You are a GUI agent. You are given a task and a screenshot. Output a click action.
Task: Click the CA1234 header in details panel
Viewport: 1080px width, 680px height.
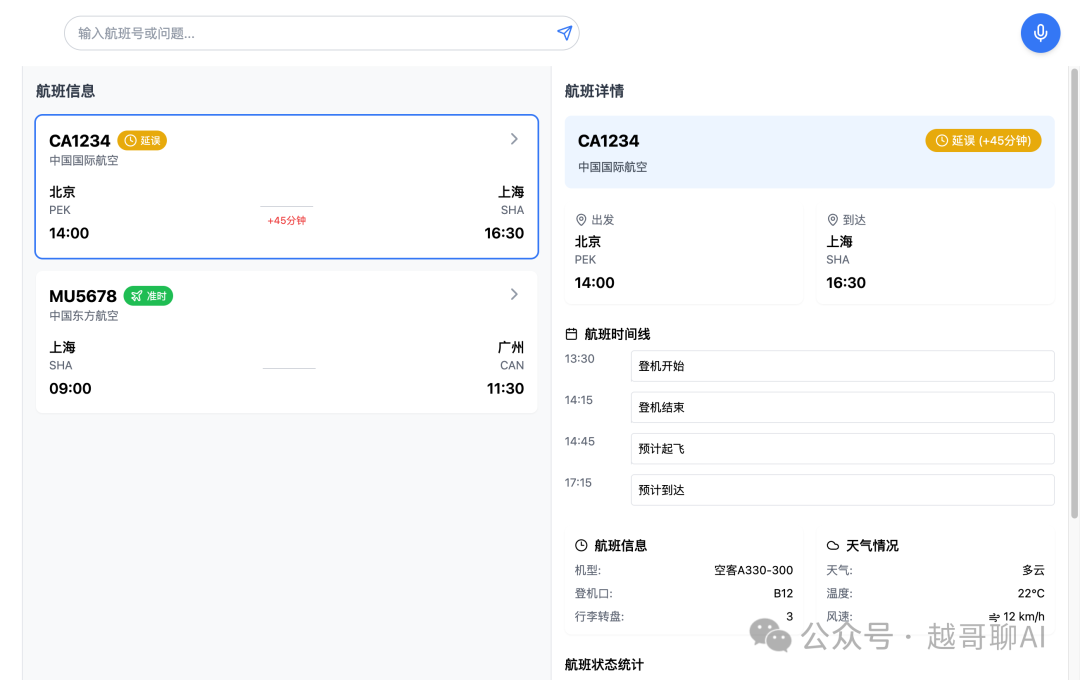point(608,141)
